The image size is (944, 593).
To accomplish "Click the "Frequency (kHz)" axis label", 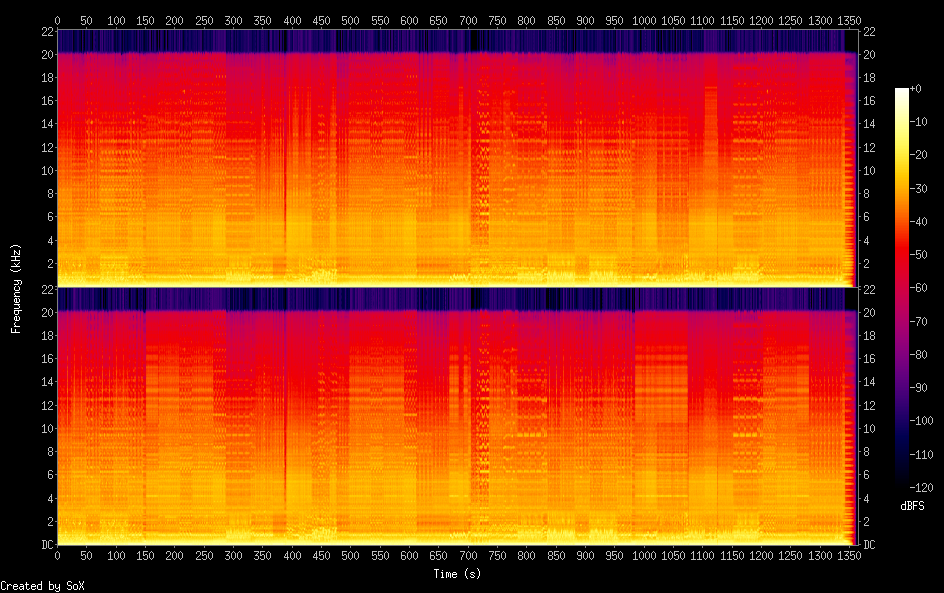I will click(x=16, y=287).
